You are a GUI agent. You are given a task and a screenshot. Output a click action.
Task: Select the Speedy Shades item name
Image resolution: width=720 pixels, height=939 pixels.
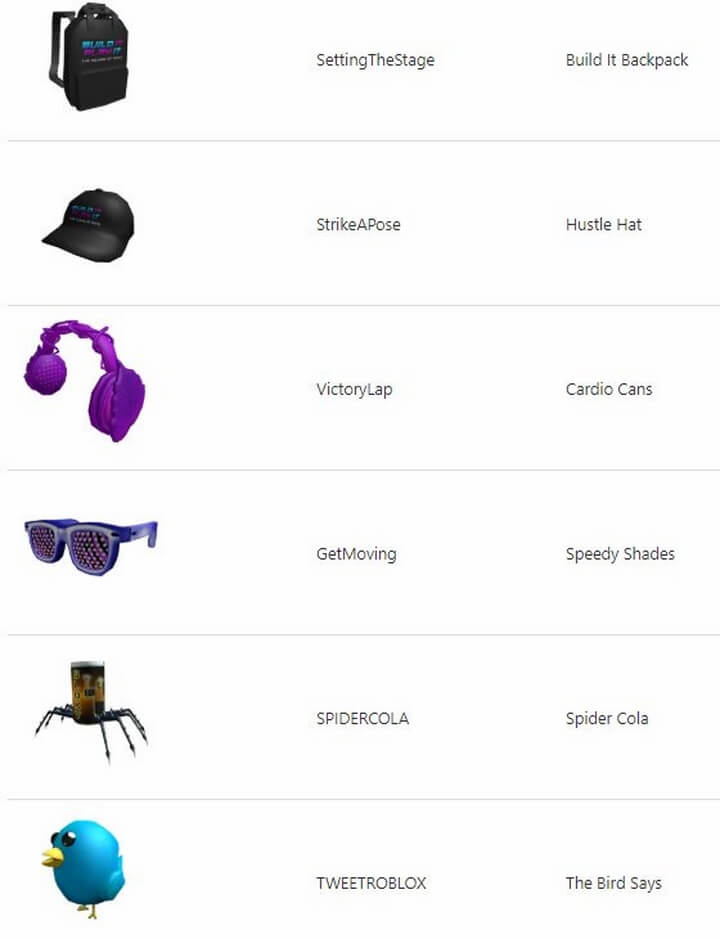[620, 554]
